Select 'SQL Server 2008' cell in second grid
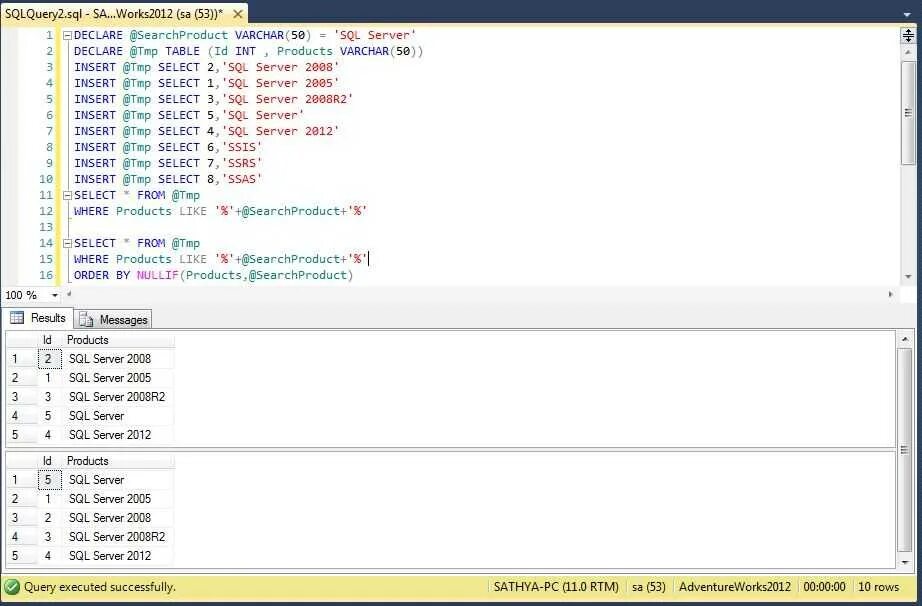 [118, 518]
